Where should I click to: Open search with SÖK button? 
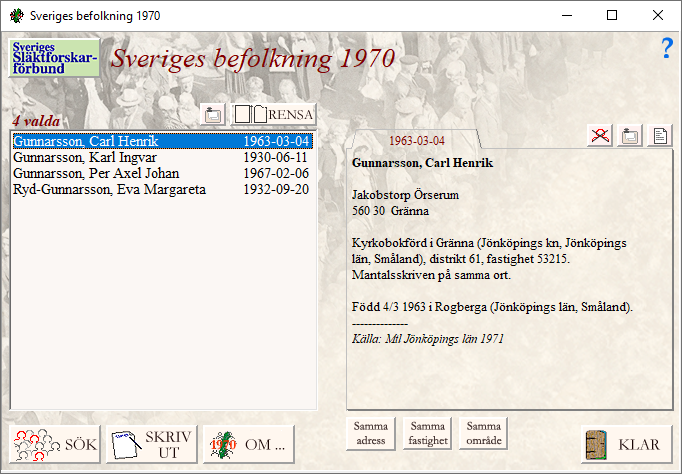point(55,444)
